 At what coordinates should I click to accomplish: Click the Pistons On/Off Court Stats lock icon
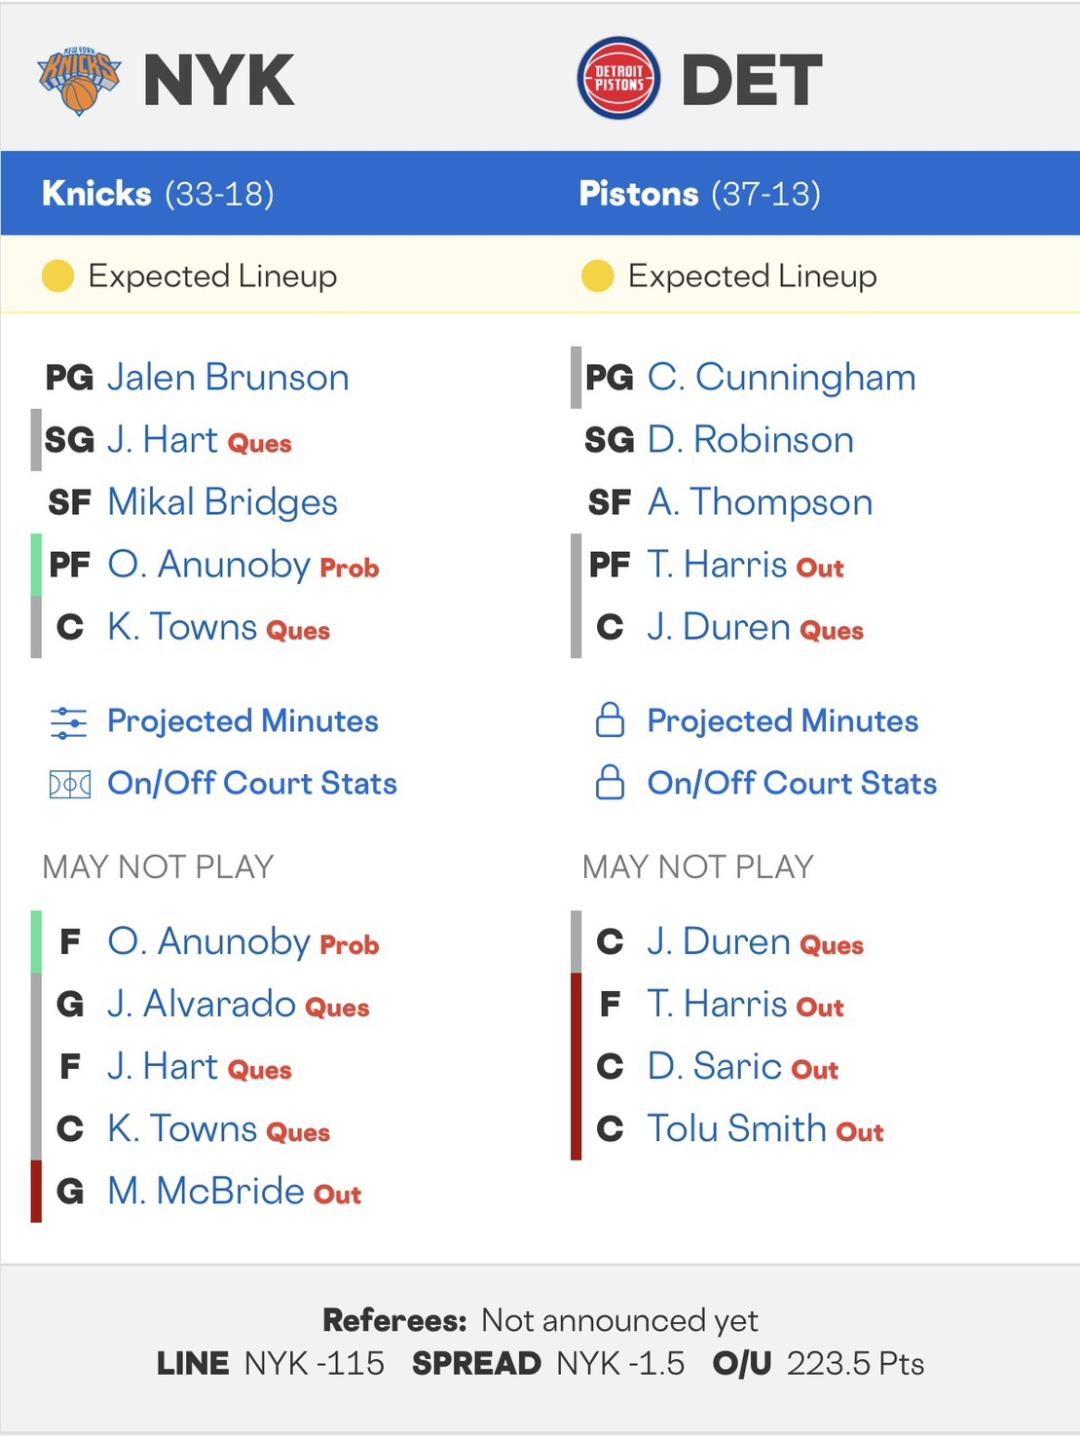tap(610, 783)
